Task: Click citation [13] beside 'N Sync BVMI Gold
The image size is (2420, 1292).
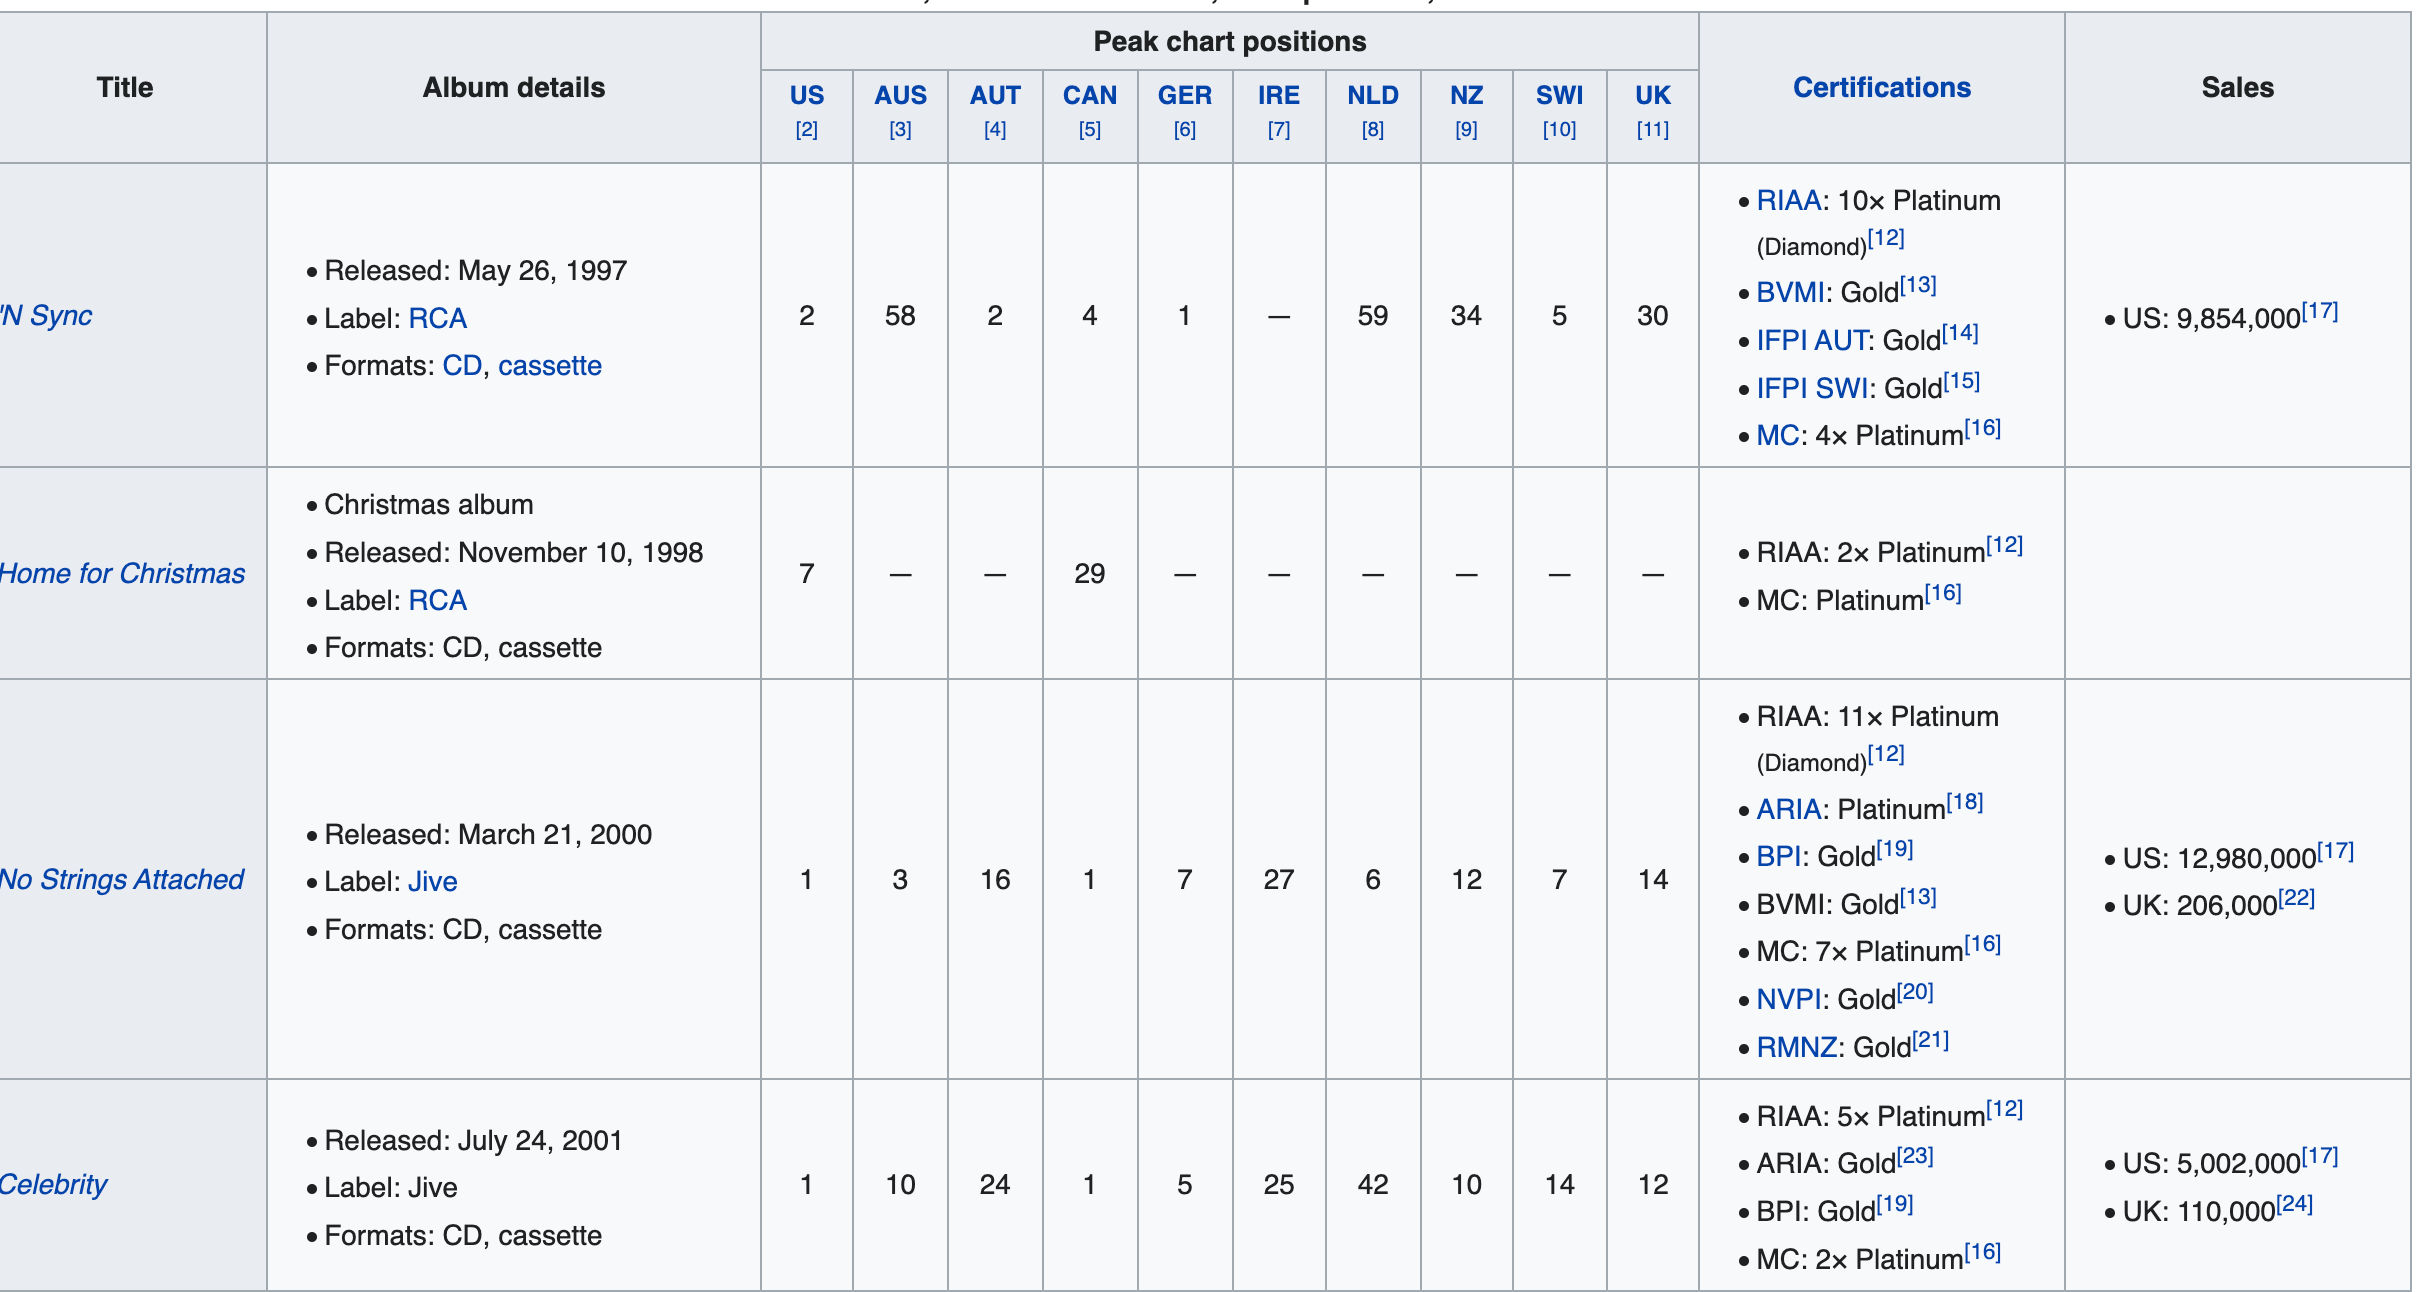Action: pyautogui.click(x=1918, y=285)
